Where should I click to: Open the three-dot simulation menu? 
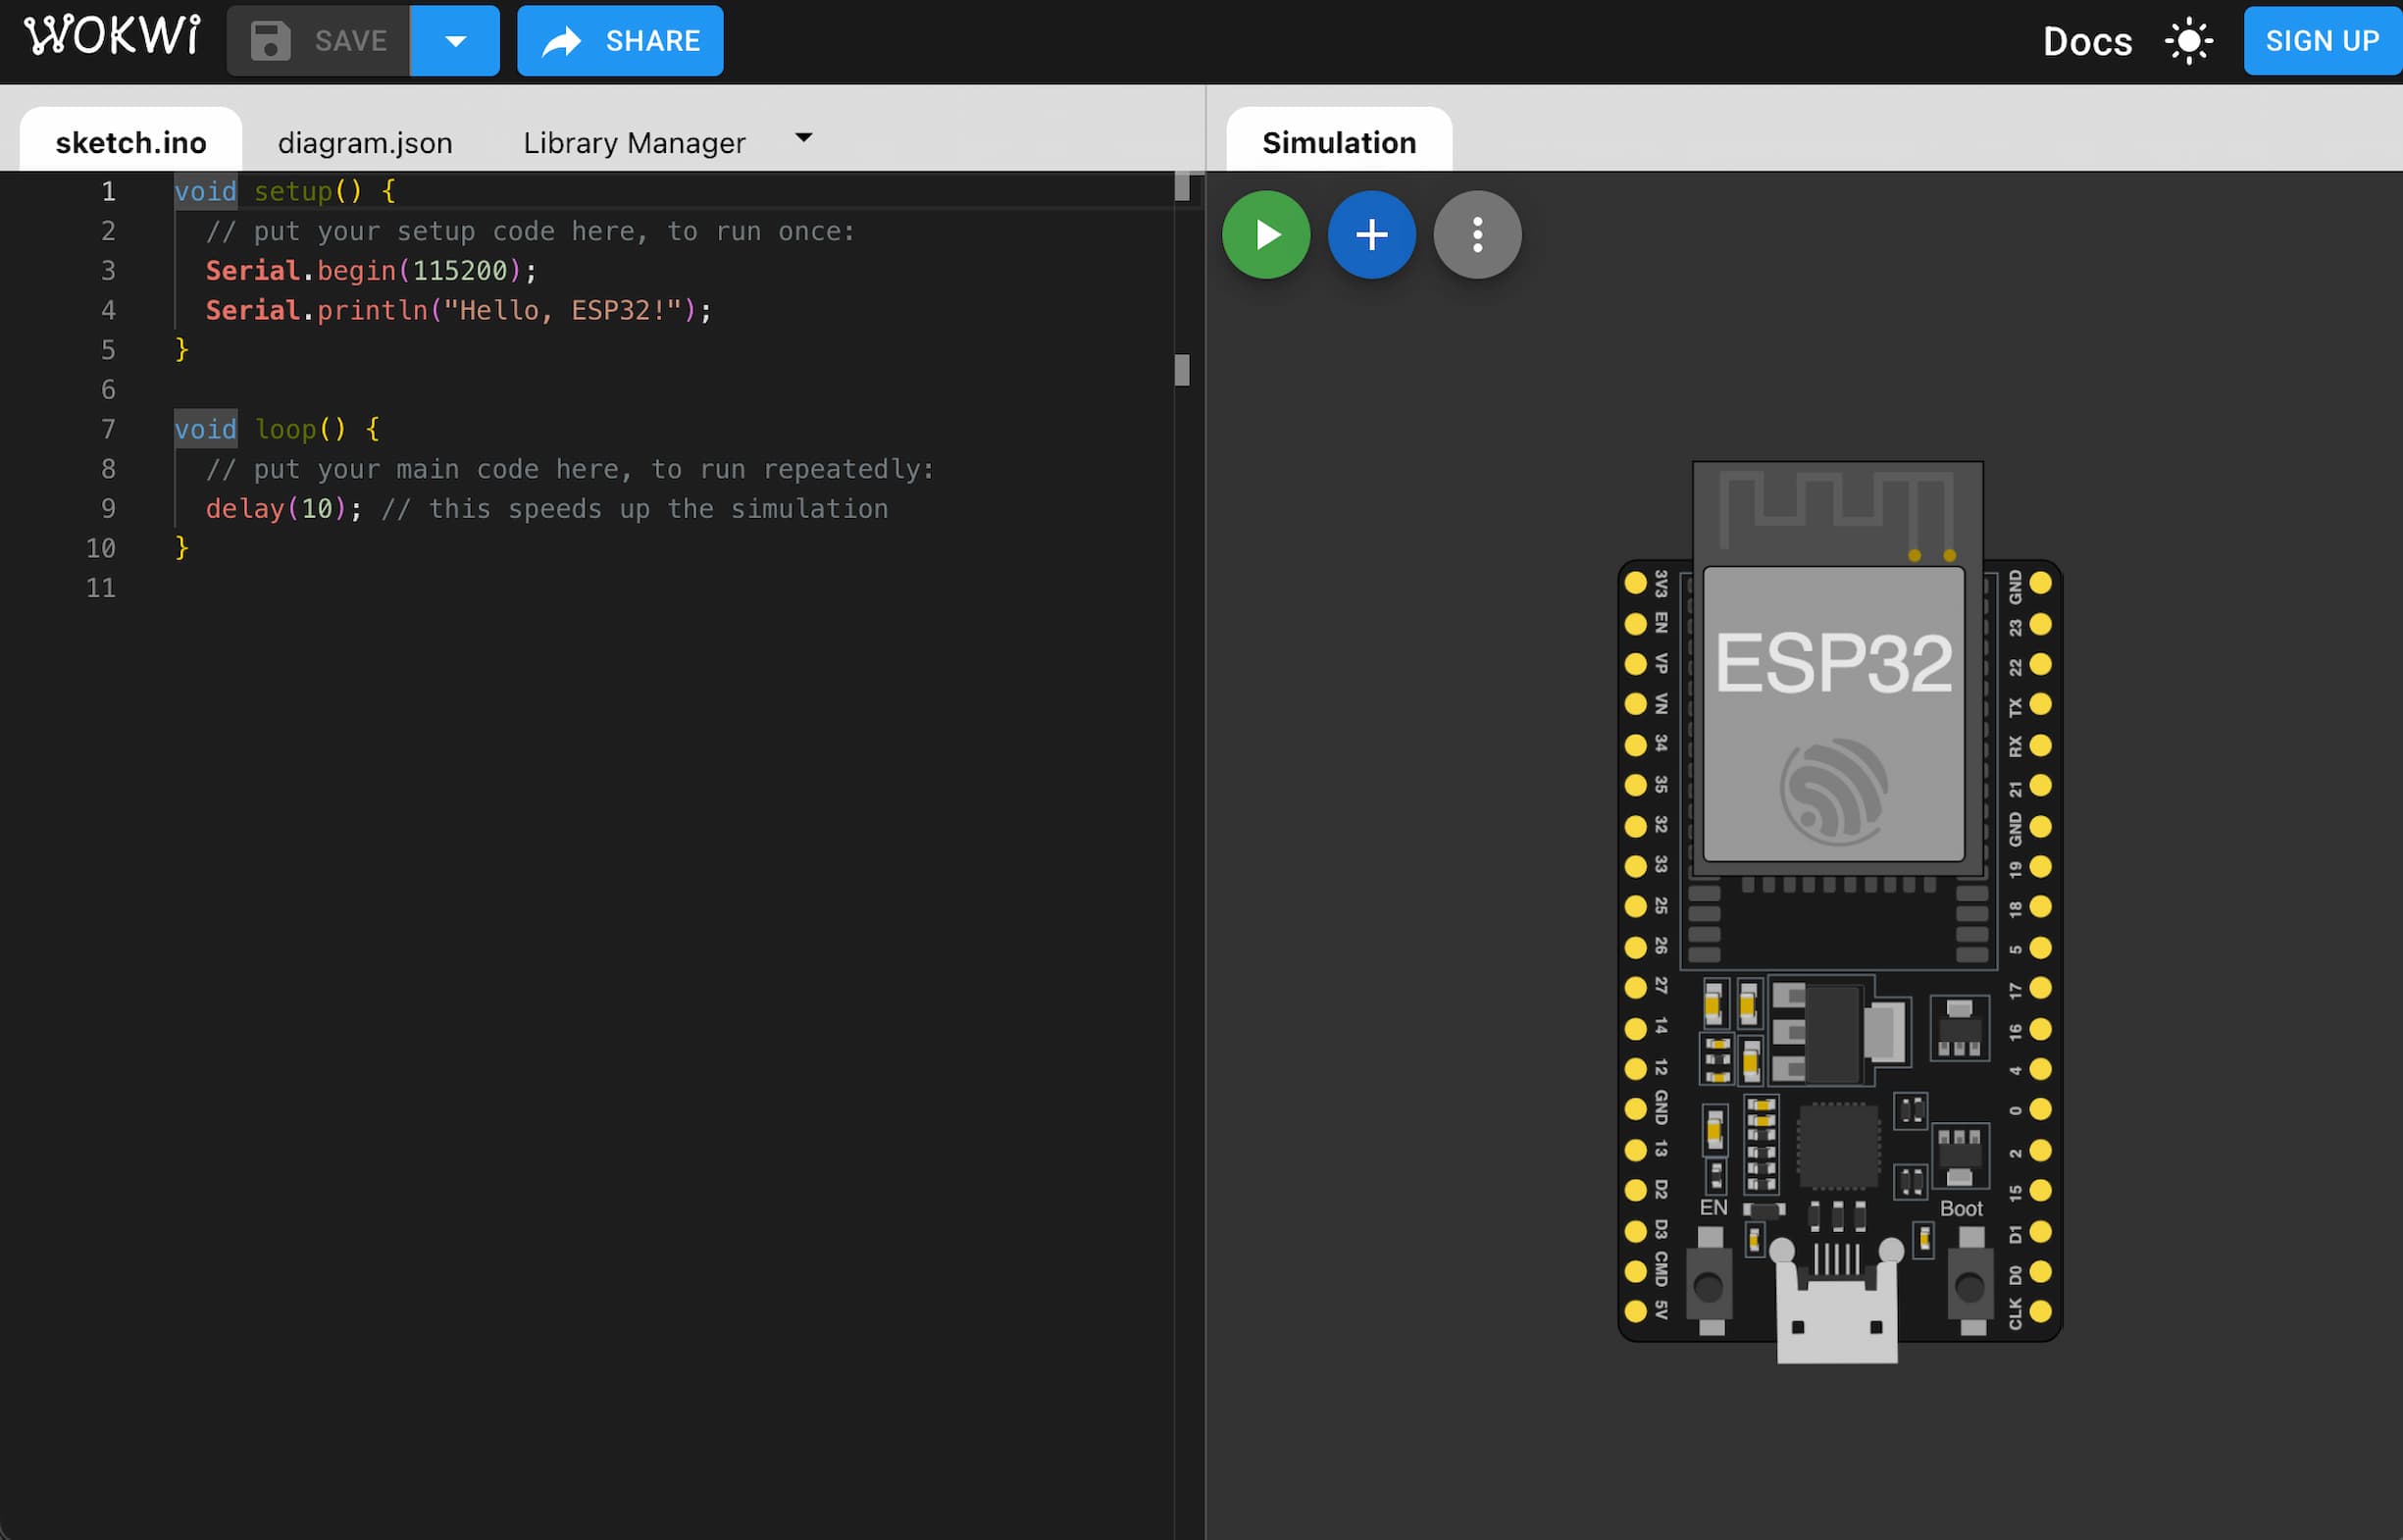point(1477,235)
